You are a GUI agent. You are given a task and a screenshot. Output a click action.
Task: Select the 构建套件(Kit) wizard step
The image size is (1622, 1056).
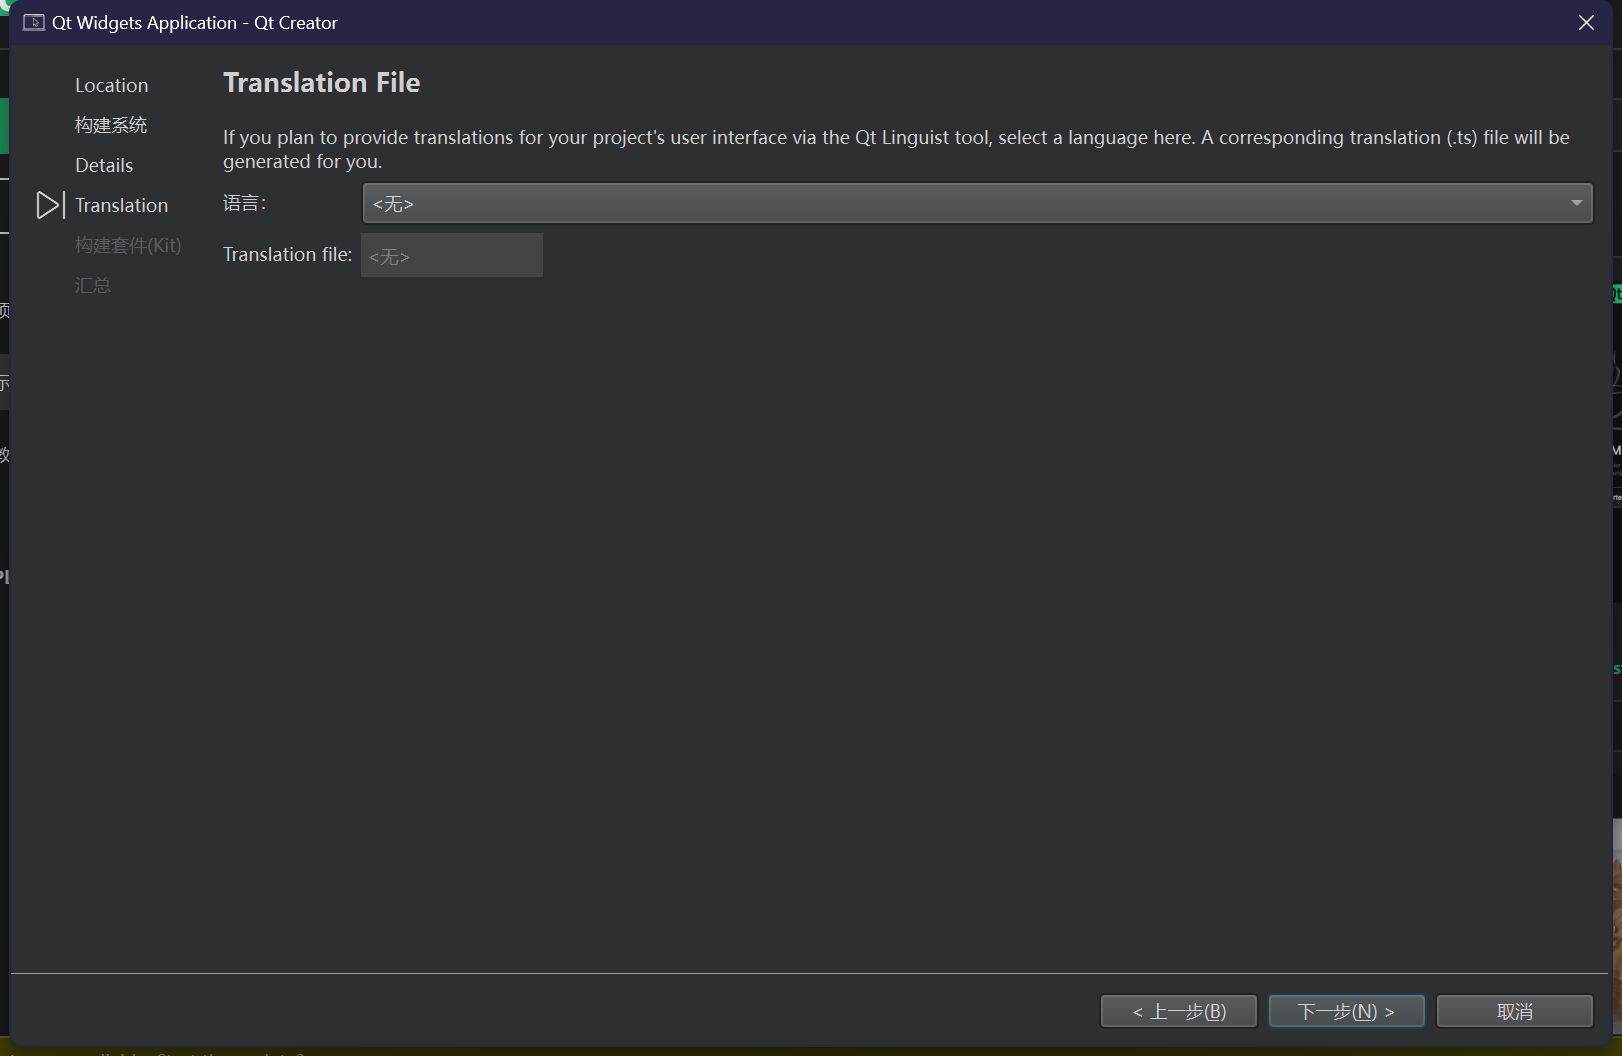point(128,245)
